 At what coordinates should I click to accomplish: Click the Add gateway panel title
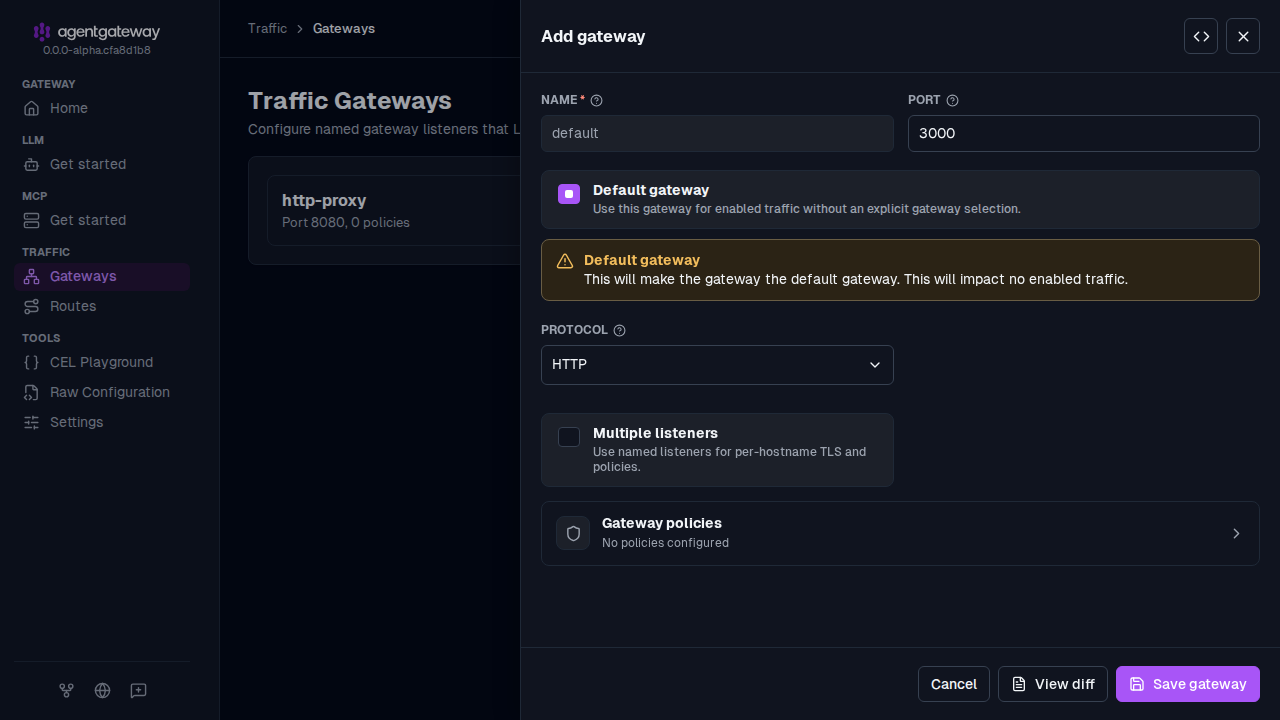[593, 36]
